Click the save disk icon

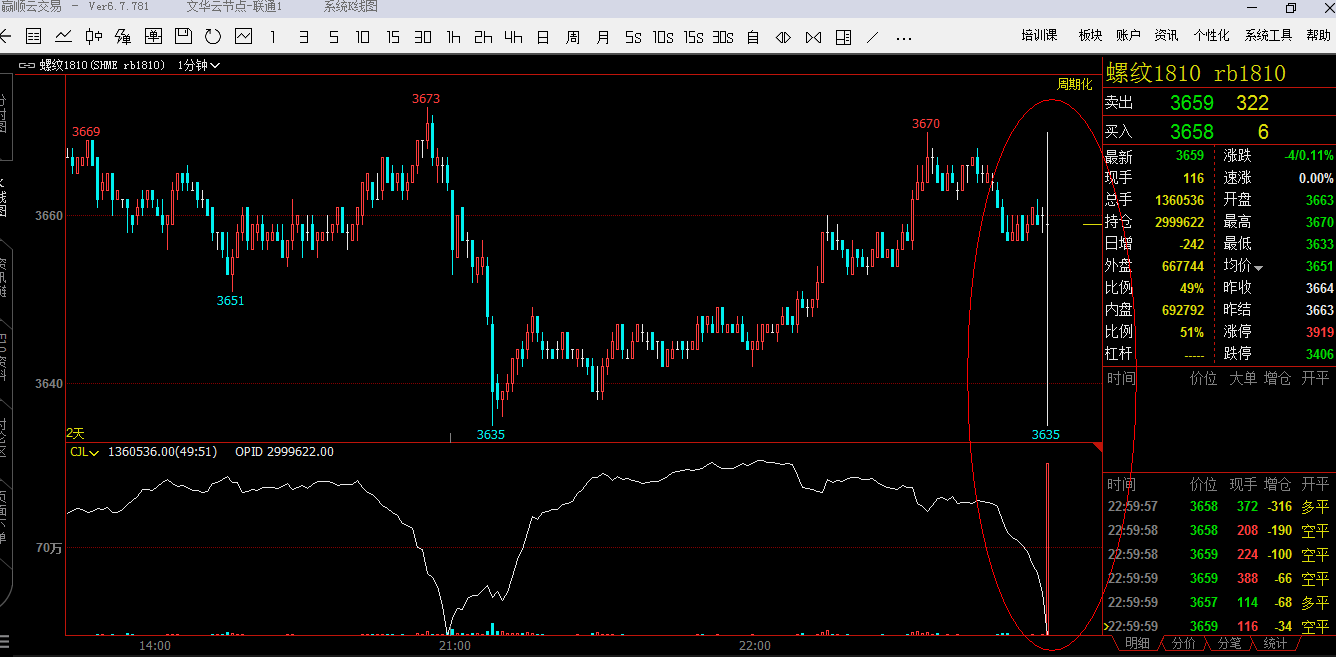tap(183, 37)
